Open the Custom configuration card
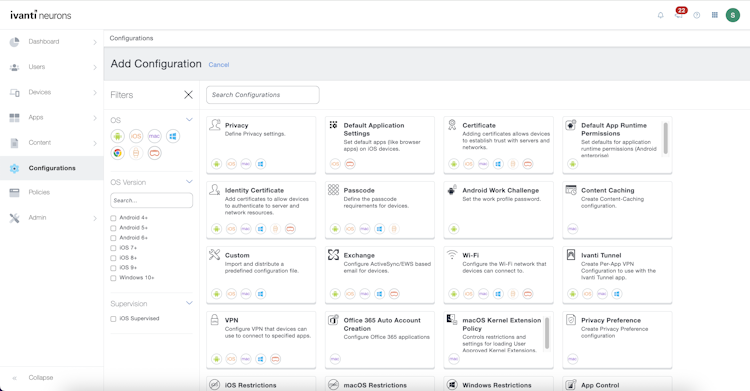The height and width of the screenshot is (391, 750). click(261, 275)
